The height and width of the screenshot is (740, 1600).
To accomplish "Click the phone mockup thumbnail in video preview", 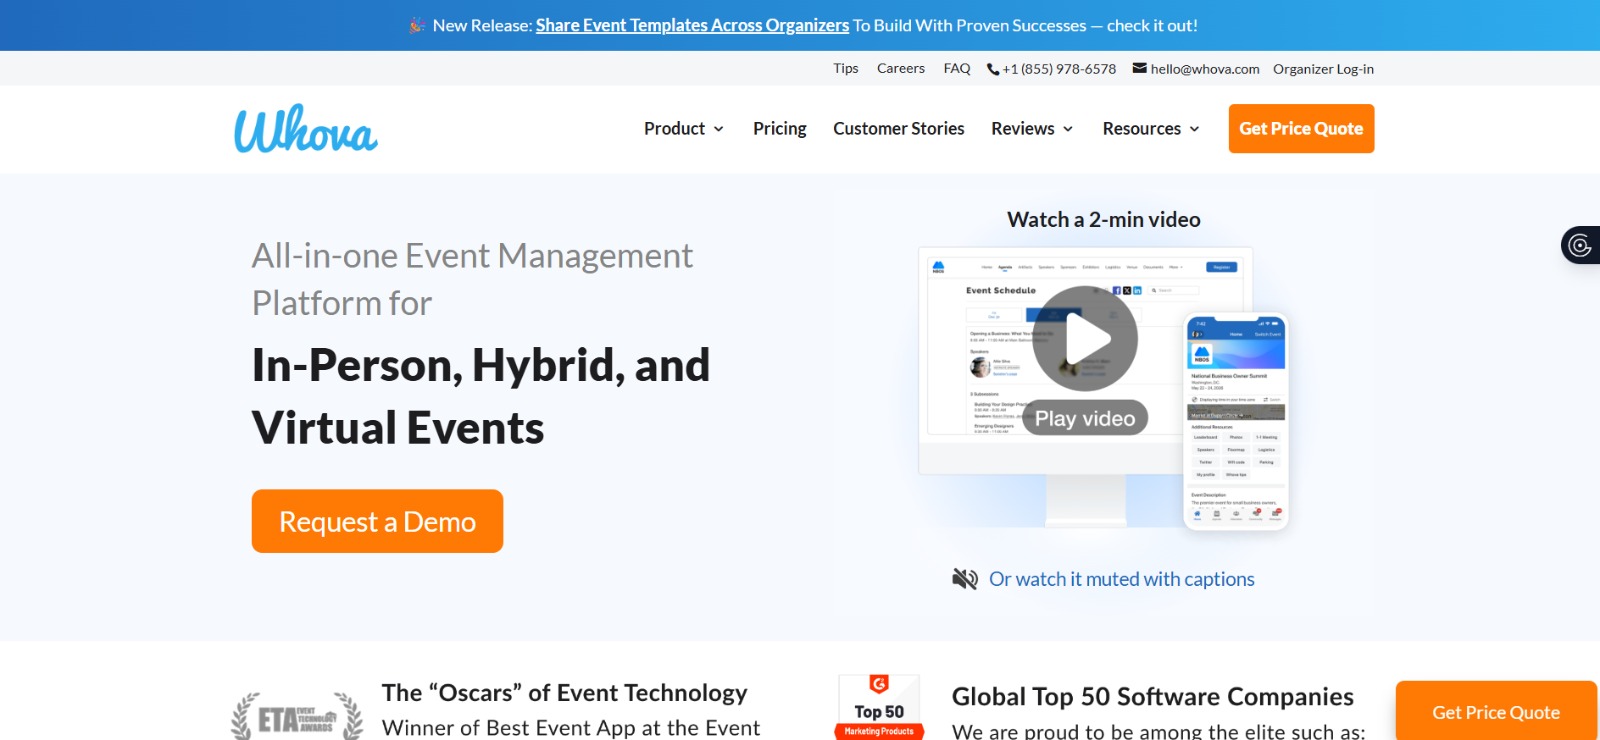I will point(1236,420).
